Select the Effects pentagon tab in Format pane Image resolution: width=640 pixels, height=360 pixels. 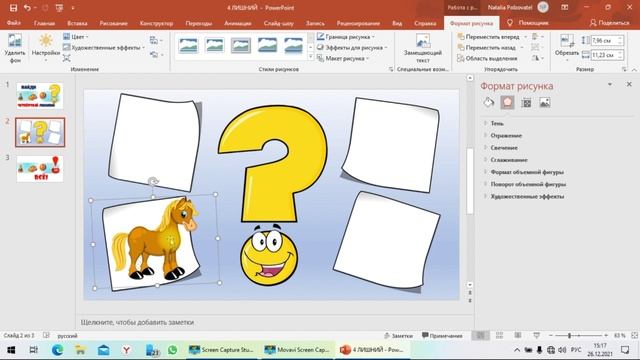(x=507, y=102)
